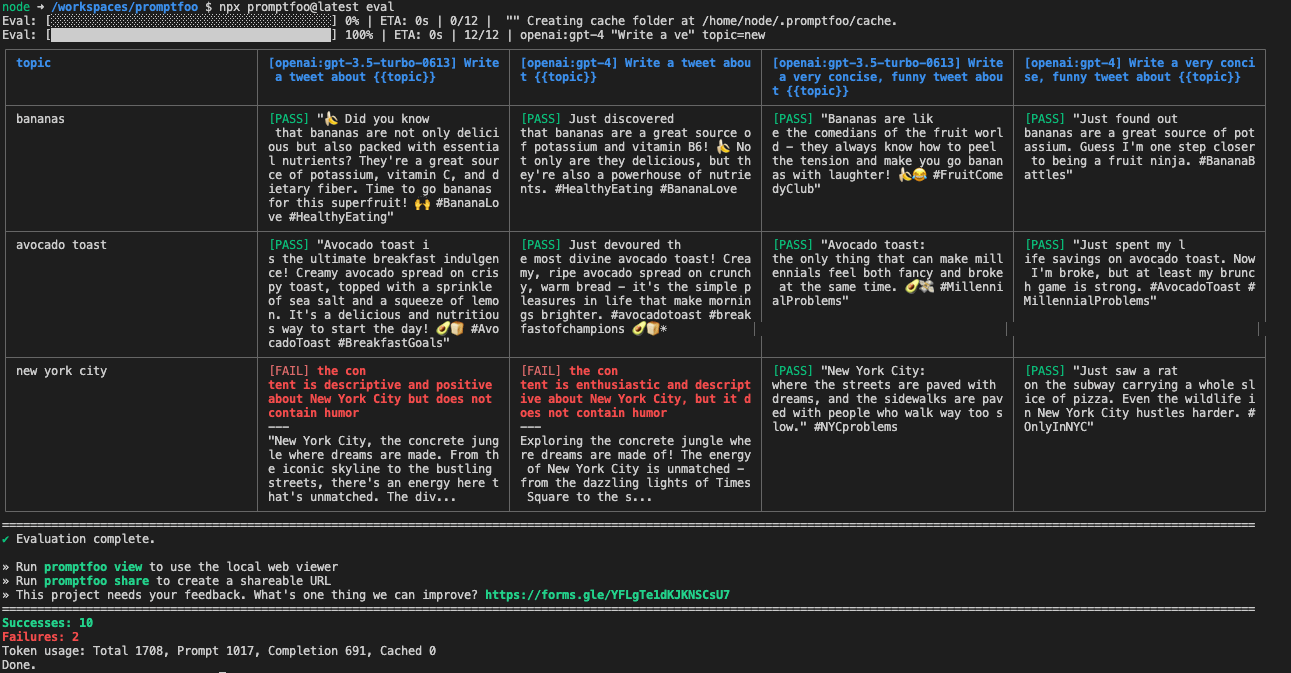Click the 'Token usage: Total 1708' line
This screenshot has width=1291, height=673.
coord(219,651)
